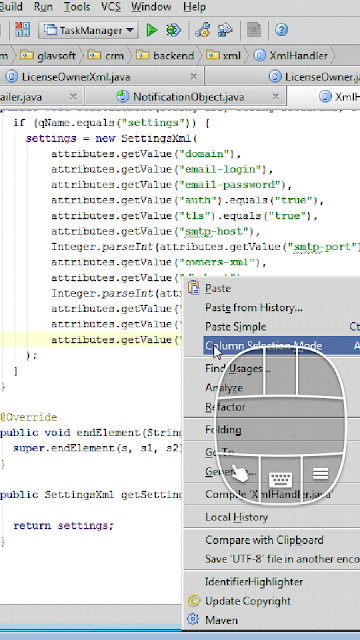This screenshot has height=640, width=360.
Task: Tap the hand pointer icon on overlay
Action: click(x=240, y=473)
